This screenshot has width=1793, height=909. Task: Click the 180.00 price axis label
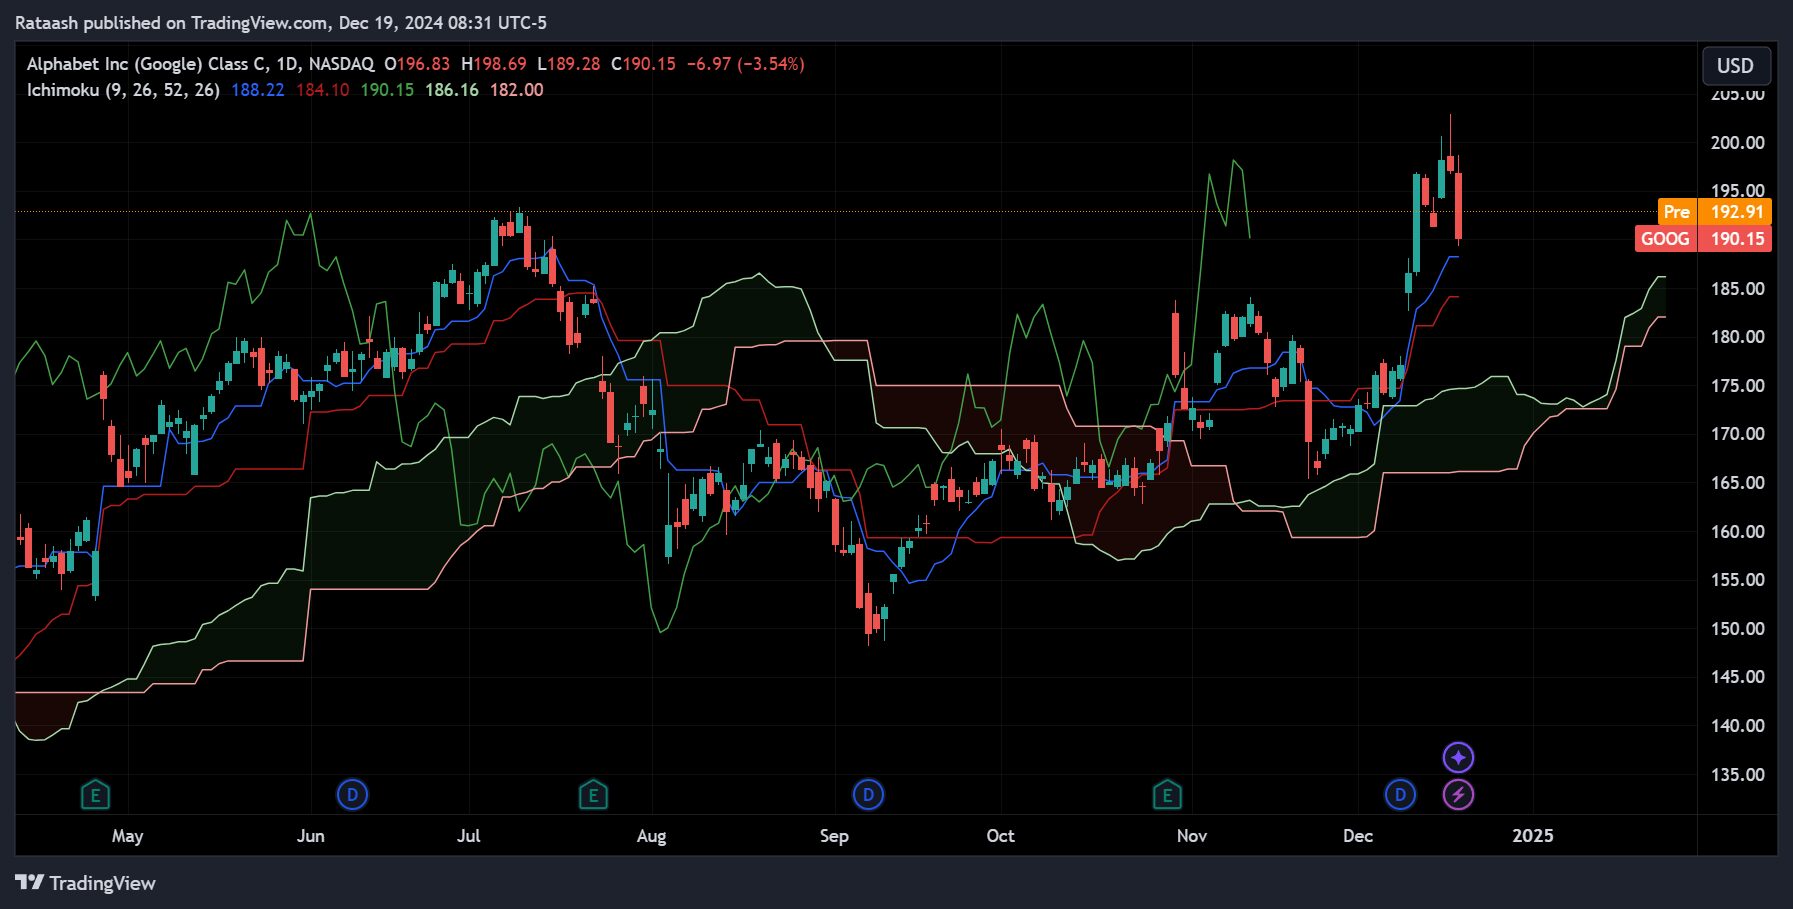1738,337
